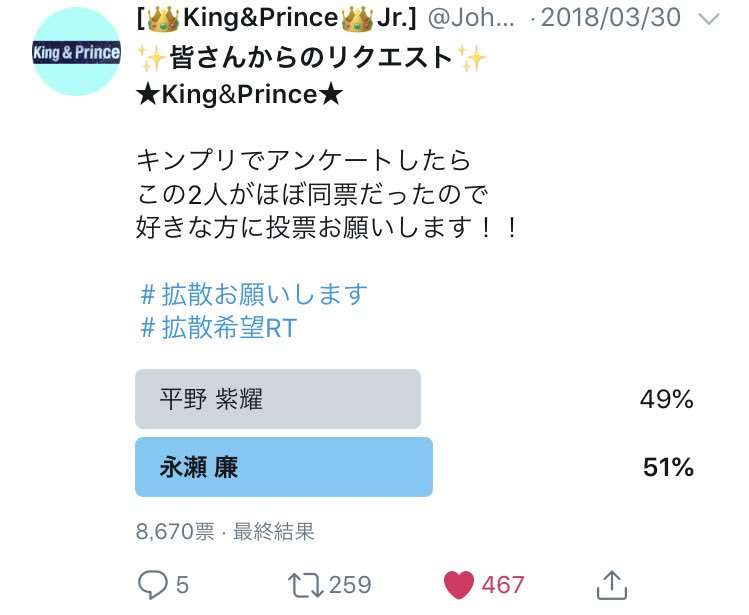Image resolution: width=749 pixels, height=615 pixels.
Task: Select the 永瀬 廉 poll option
Action: click(x=284, y=467)
